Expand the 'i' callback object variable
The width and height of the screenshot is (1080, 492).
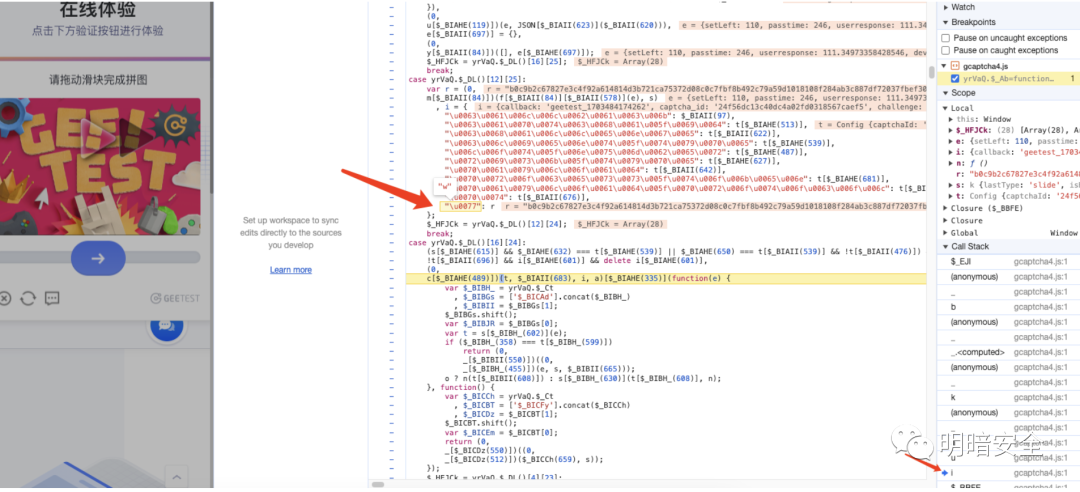951,152
